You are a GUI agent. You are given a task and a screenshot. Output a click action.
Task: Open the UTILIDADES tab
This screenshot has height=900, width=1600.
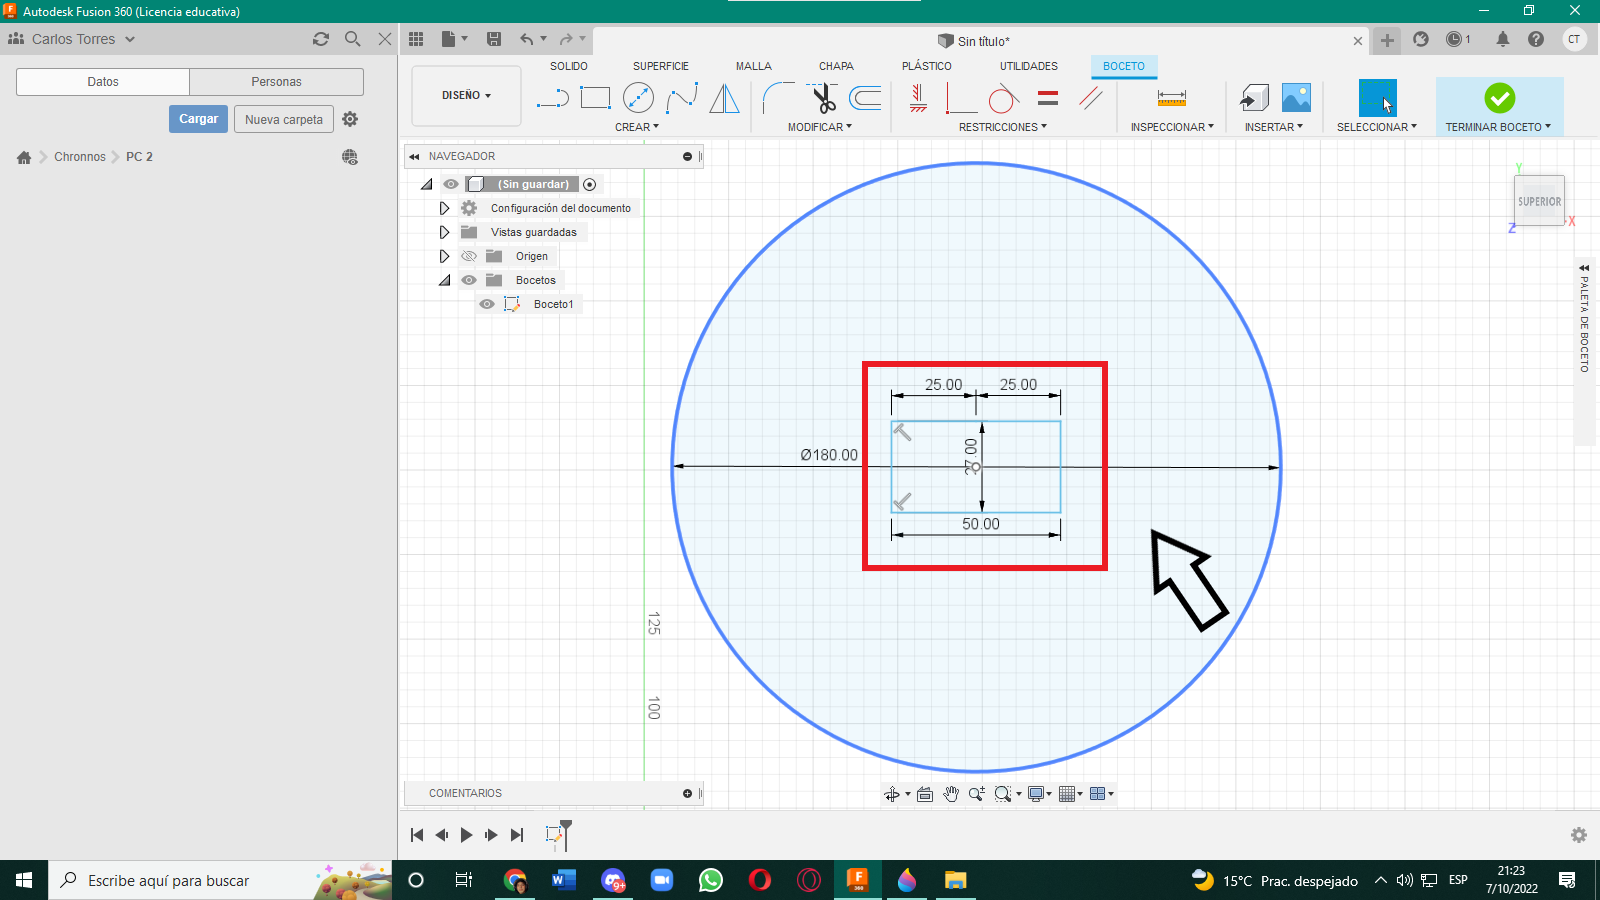[1028, 66]
